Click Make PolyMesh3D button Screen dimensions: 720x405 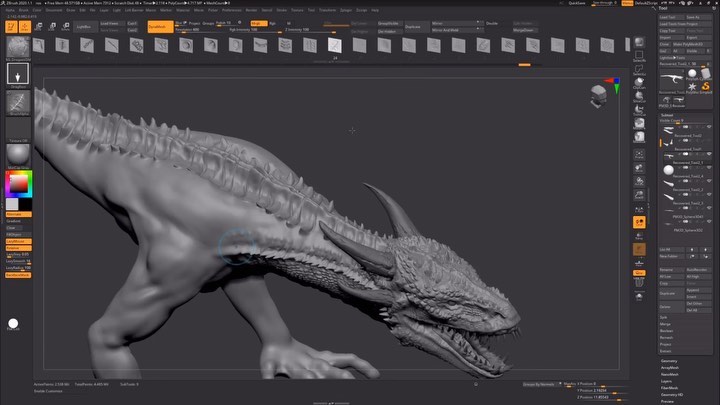pos(692,44)
